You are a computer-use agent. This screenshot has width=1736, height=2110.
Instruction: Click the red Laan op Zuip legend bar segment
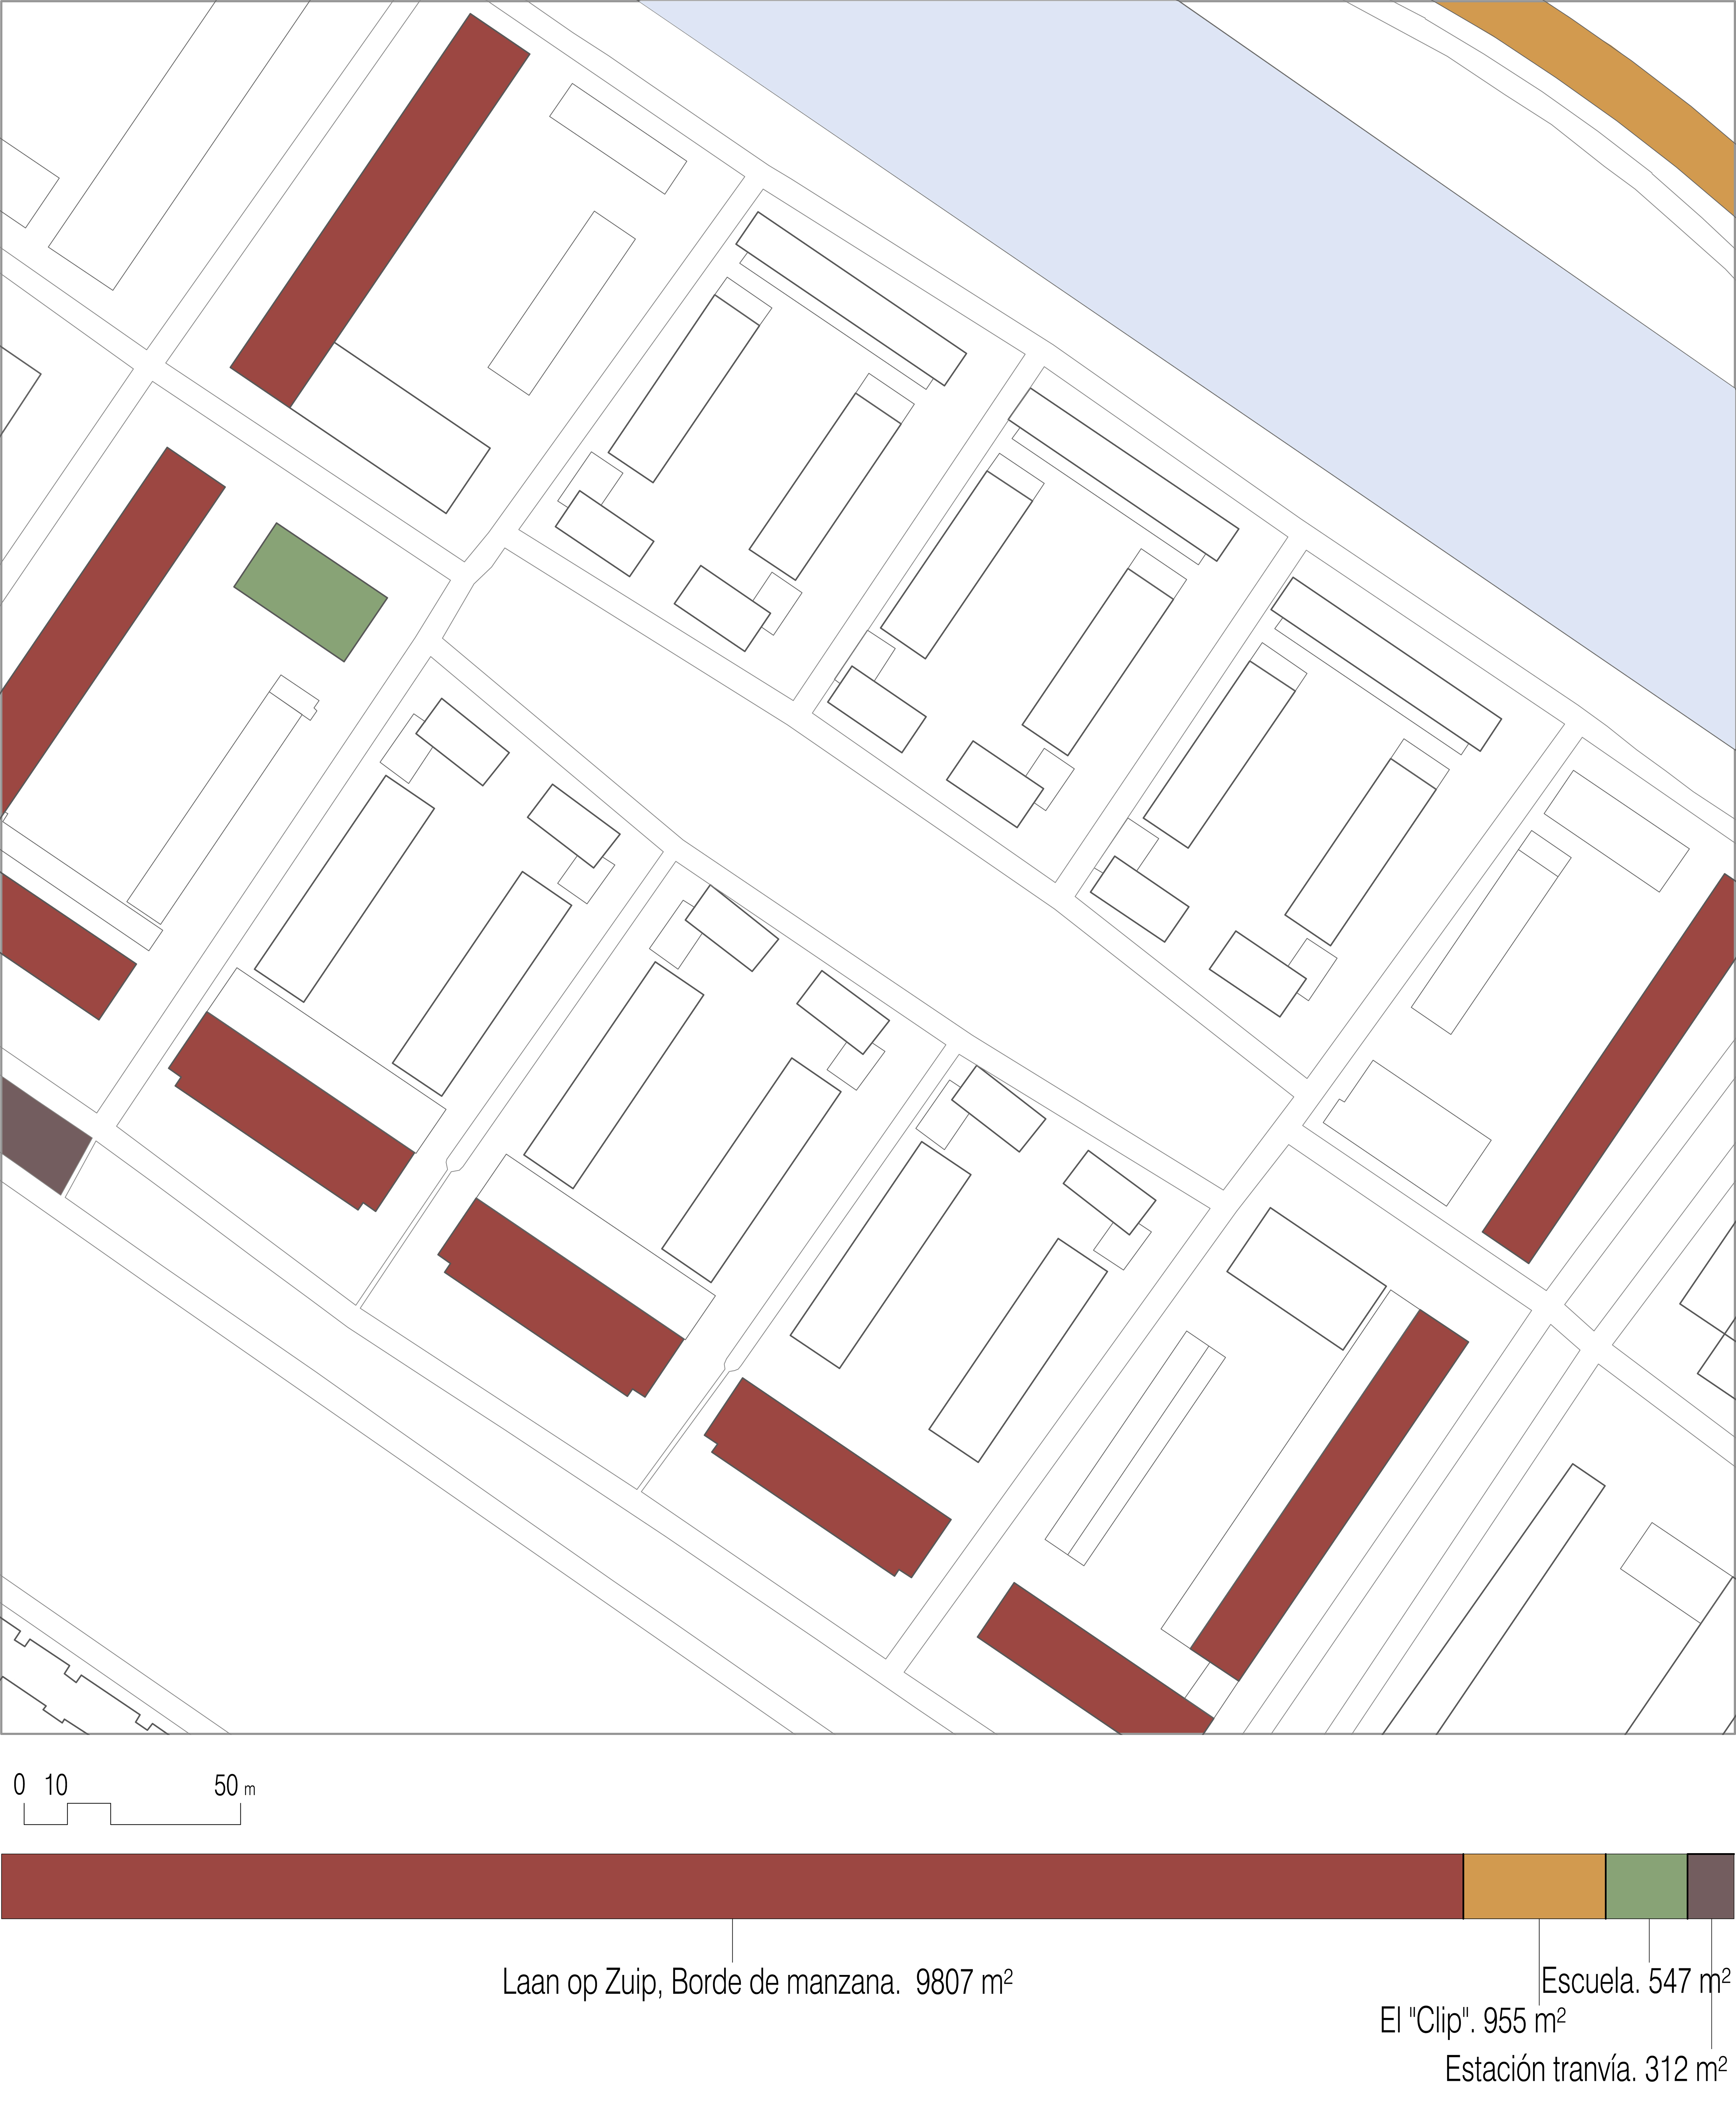pyautogui.click(x=732, y=1886)
